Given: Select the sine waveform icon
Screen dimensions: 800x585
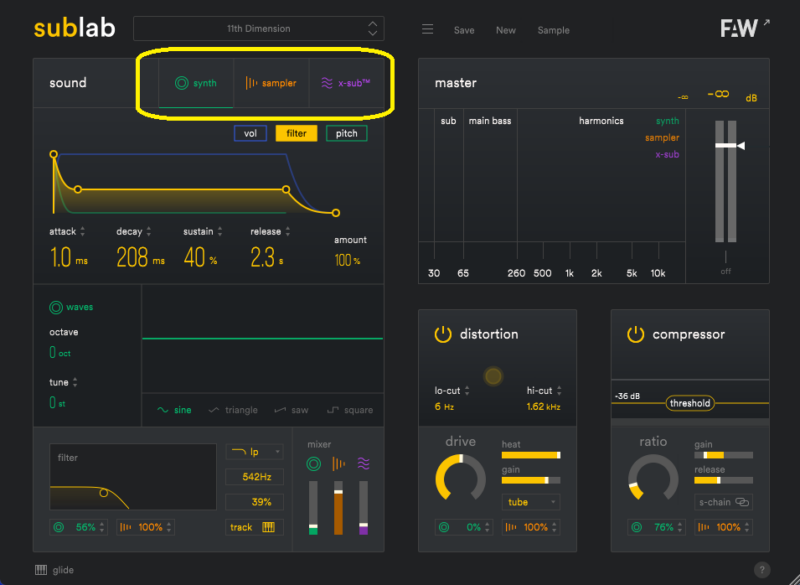Looking at the screenshot, I should coord(163,410).
